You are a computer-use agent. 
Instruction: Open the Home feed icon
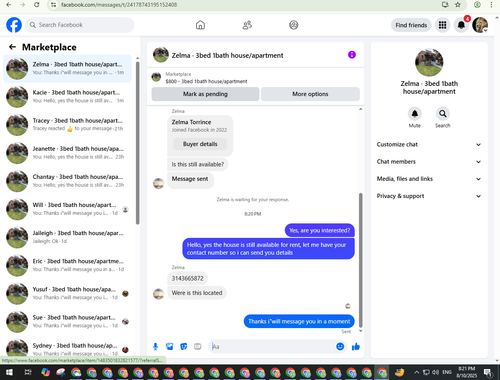coord(200,25)
